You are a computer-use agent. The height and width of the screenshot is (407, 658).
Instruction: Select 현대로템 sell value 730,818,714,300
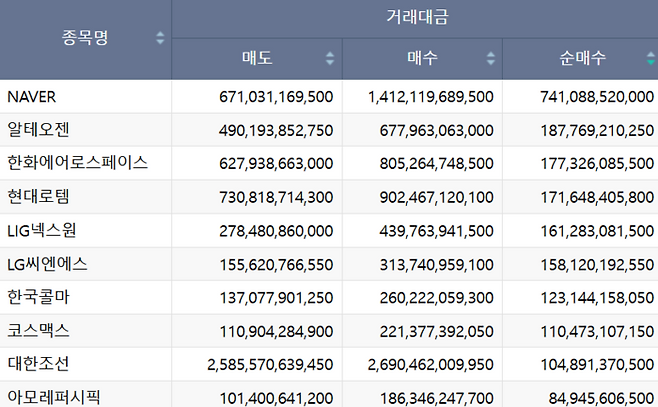tap(276, 197)
